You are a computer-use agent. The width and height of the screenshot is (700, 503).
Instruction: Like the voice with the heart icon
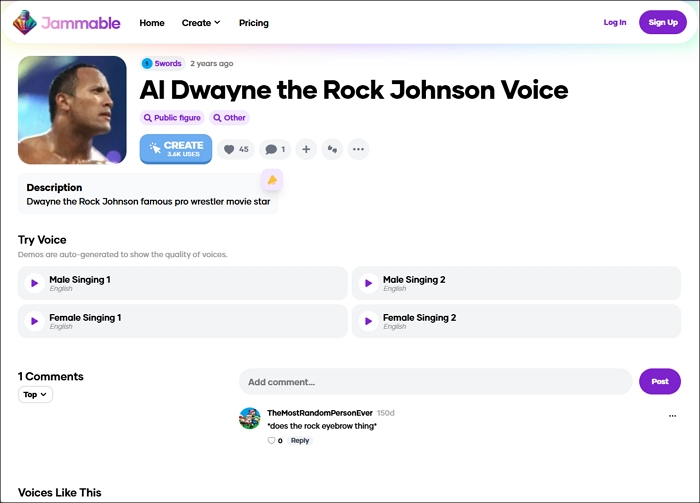(x=236, y=149)
